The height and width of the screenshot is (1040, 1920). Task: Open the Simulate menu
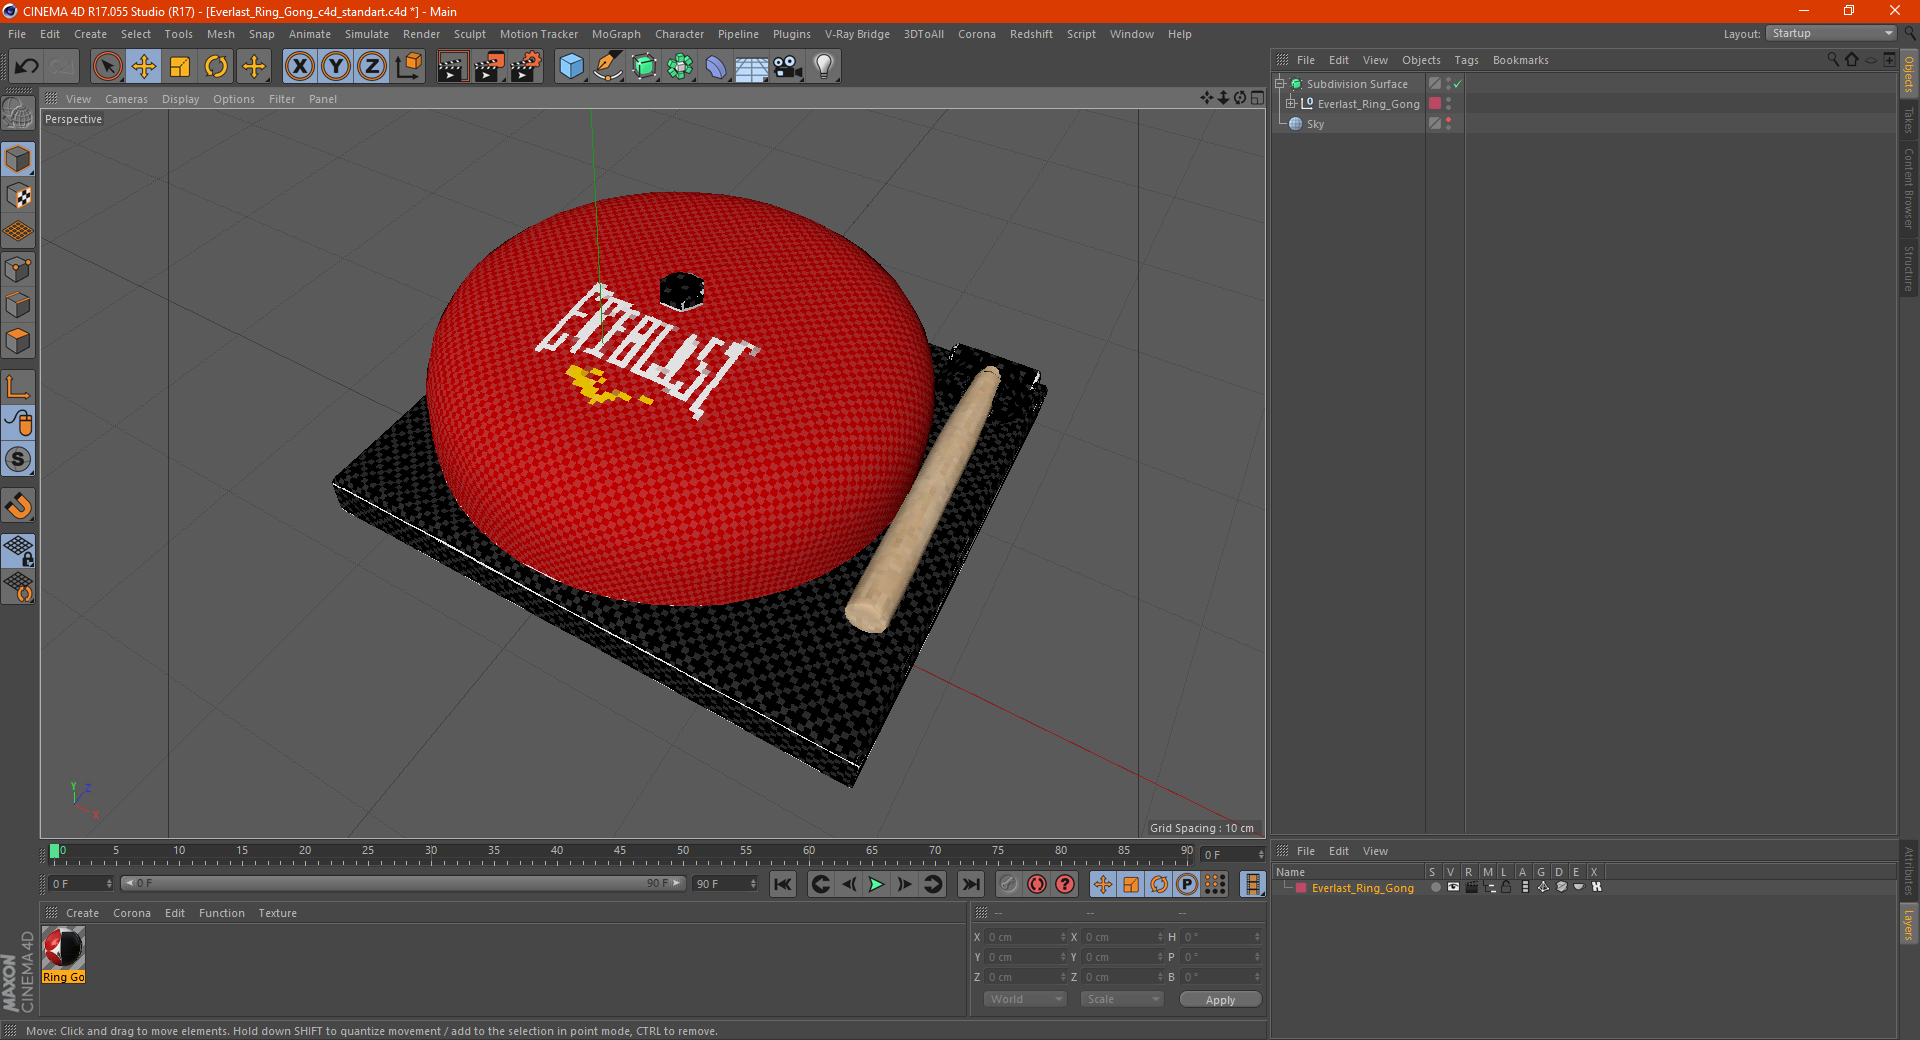pos(367,34)
